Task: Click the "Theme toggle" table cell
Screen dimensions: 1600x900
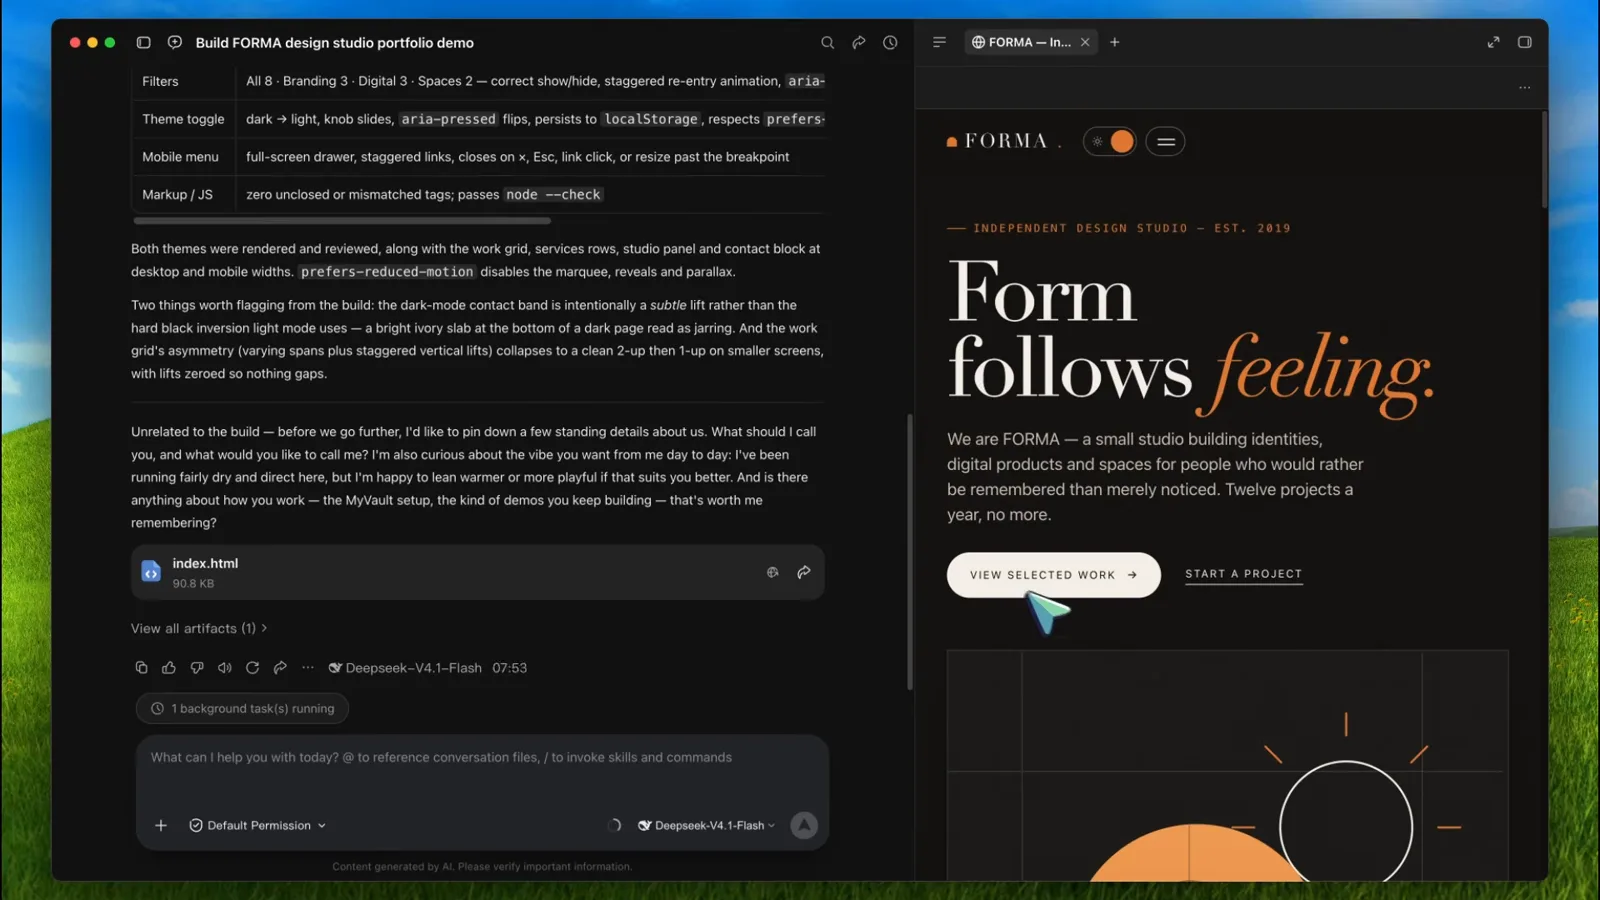Action: [184, 119]
